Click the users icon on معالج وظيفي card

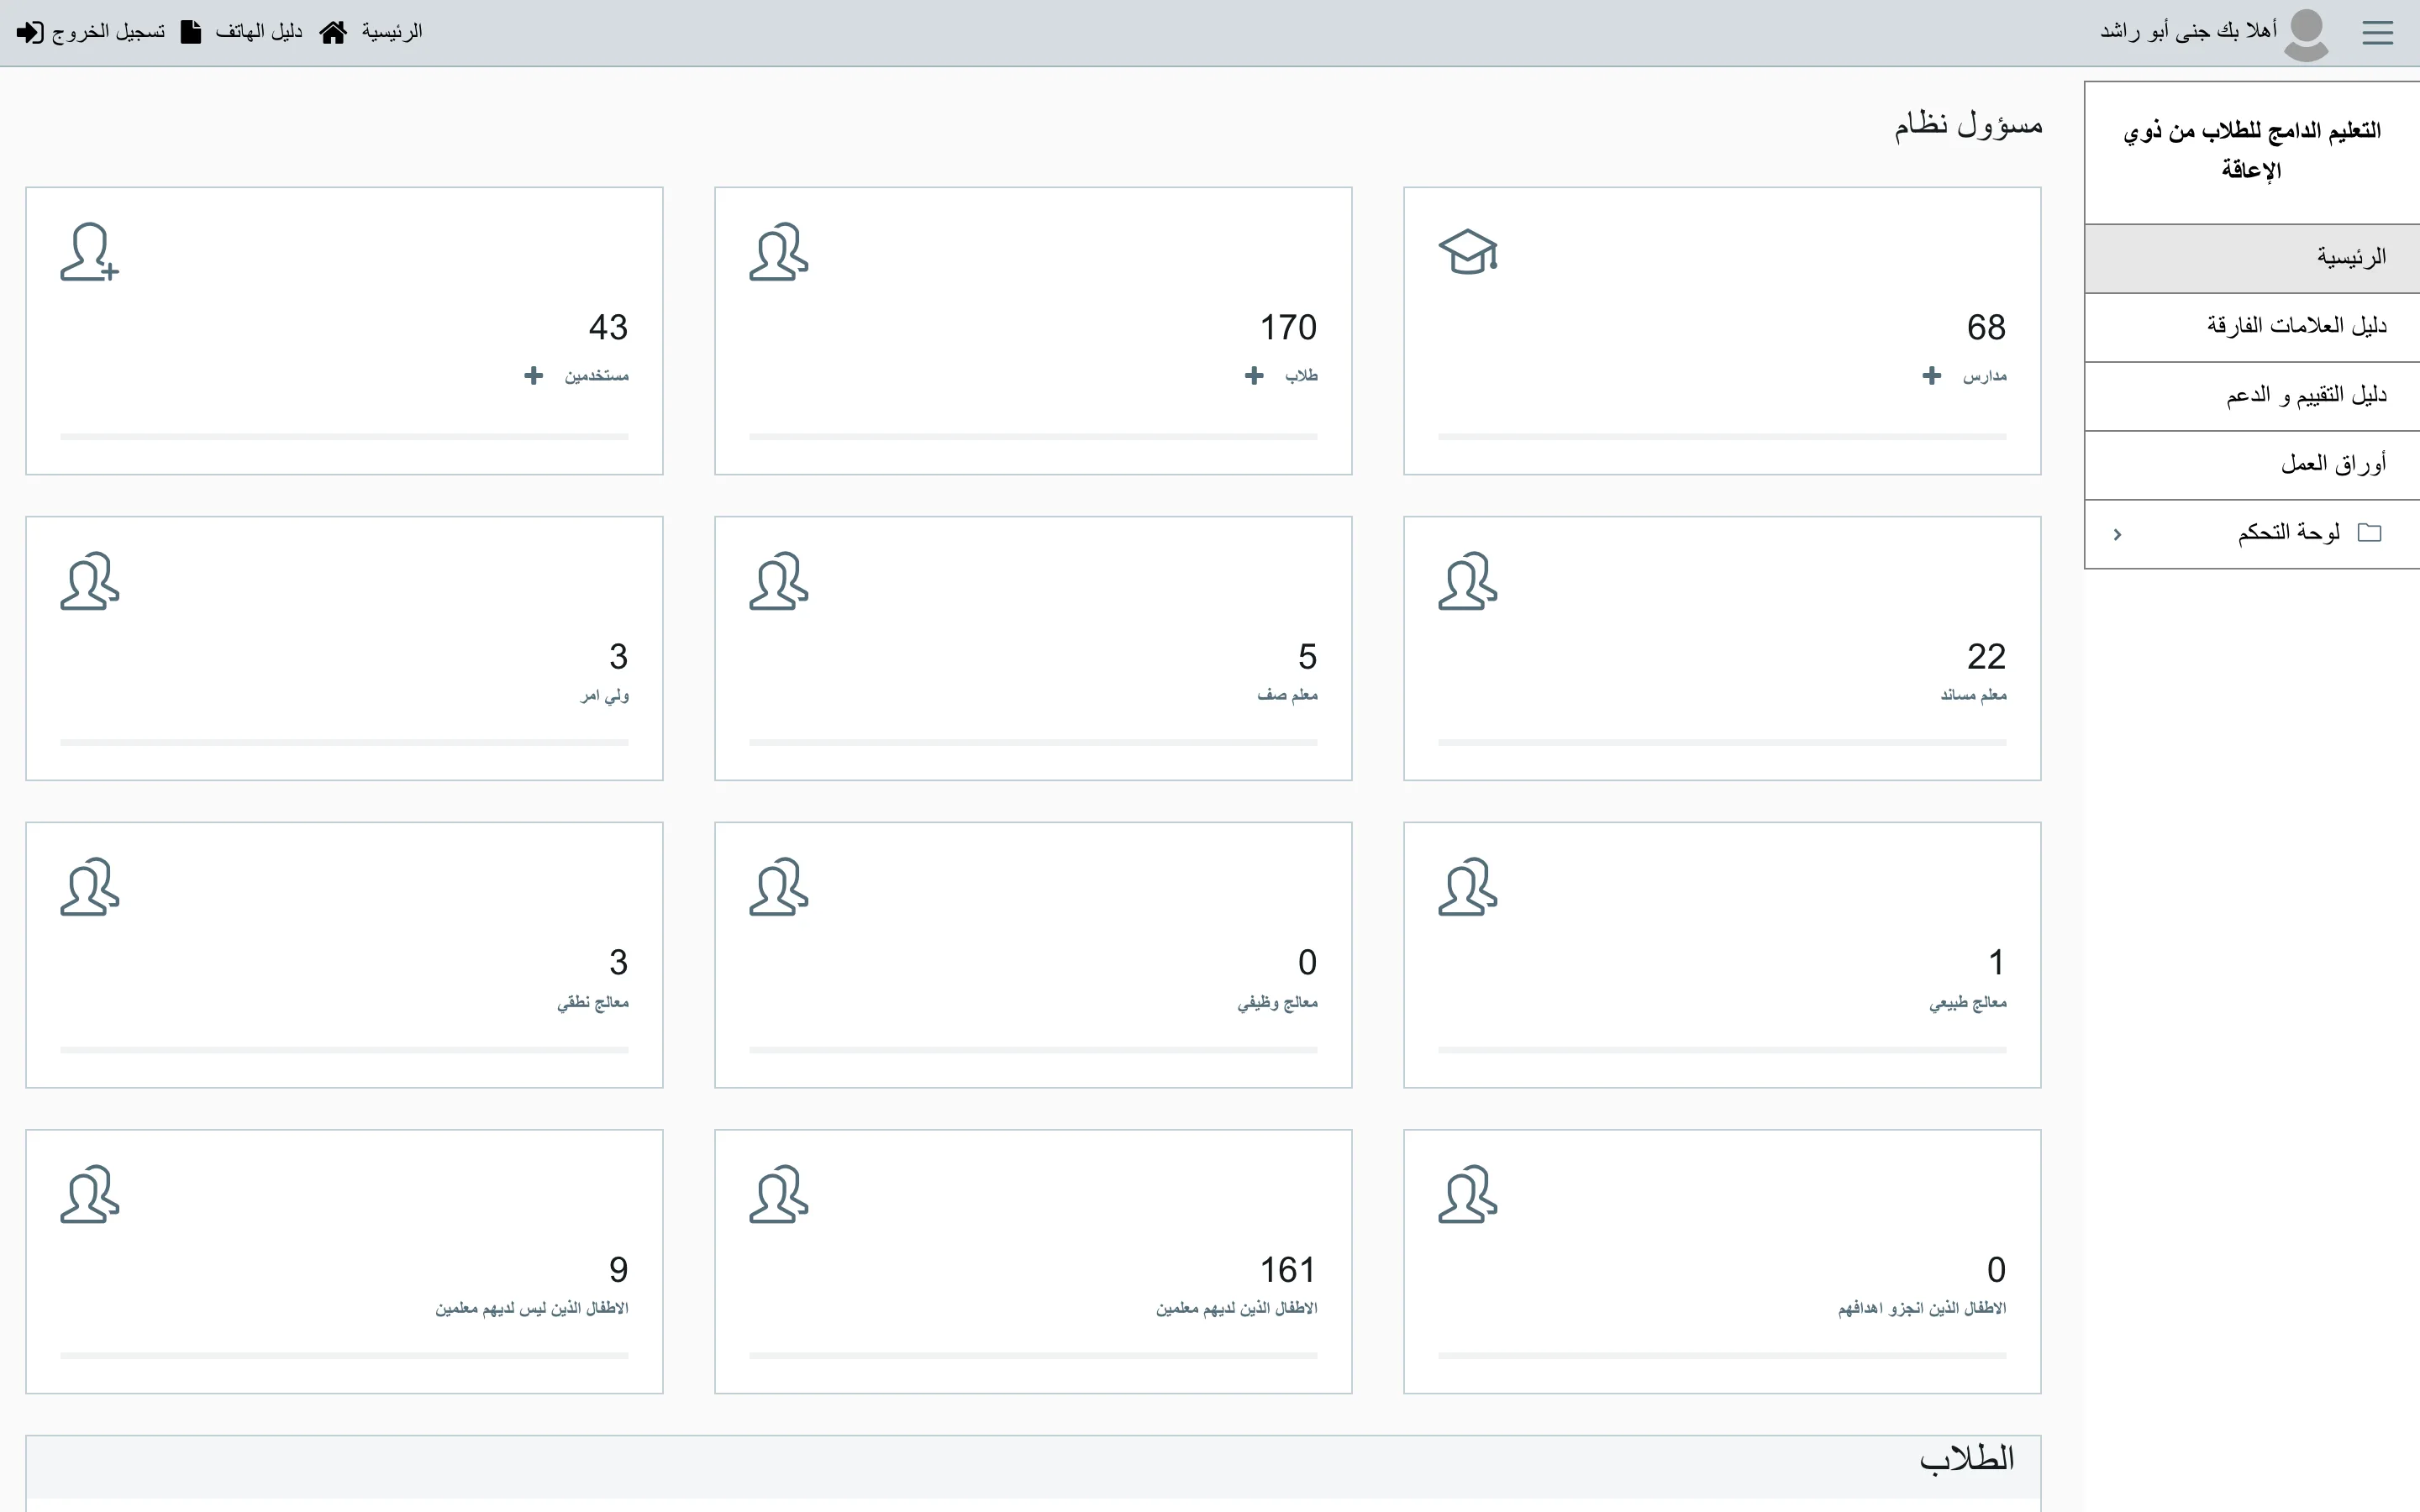[779, 887]
